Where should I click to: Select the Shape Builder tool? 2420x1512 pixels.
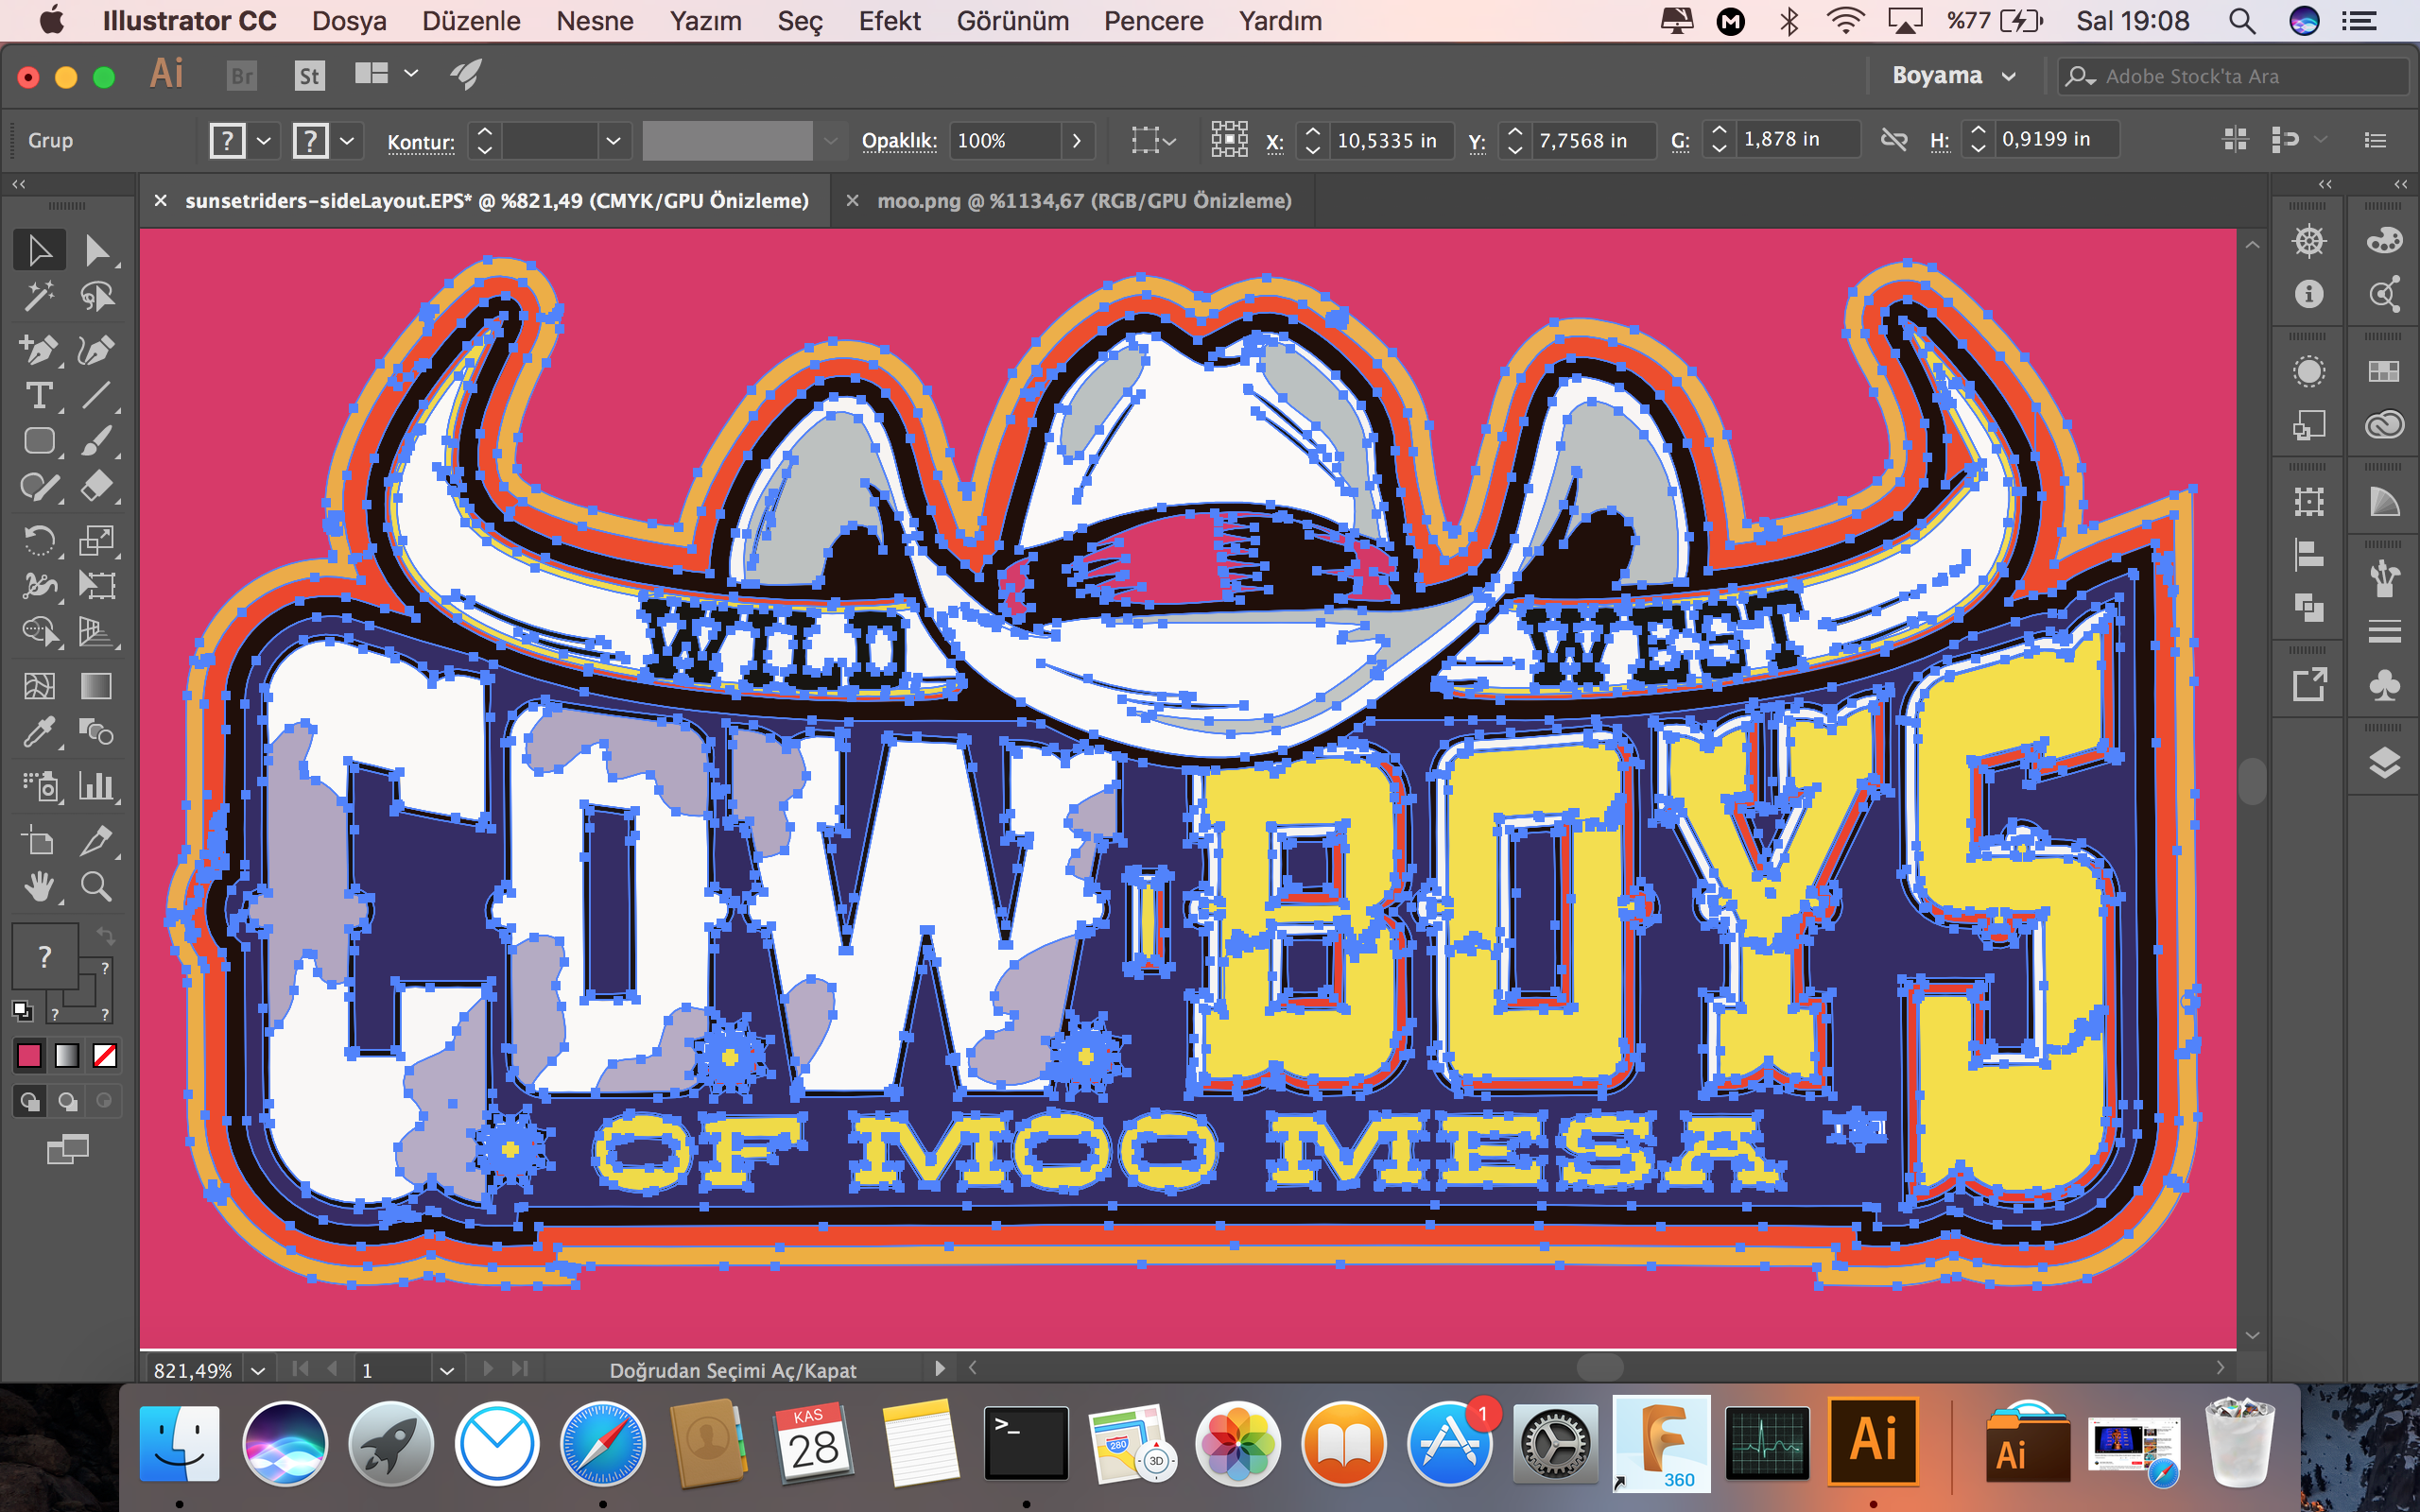coord(40,632)
